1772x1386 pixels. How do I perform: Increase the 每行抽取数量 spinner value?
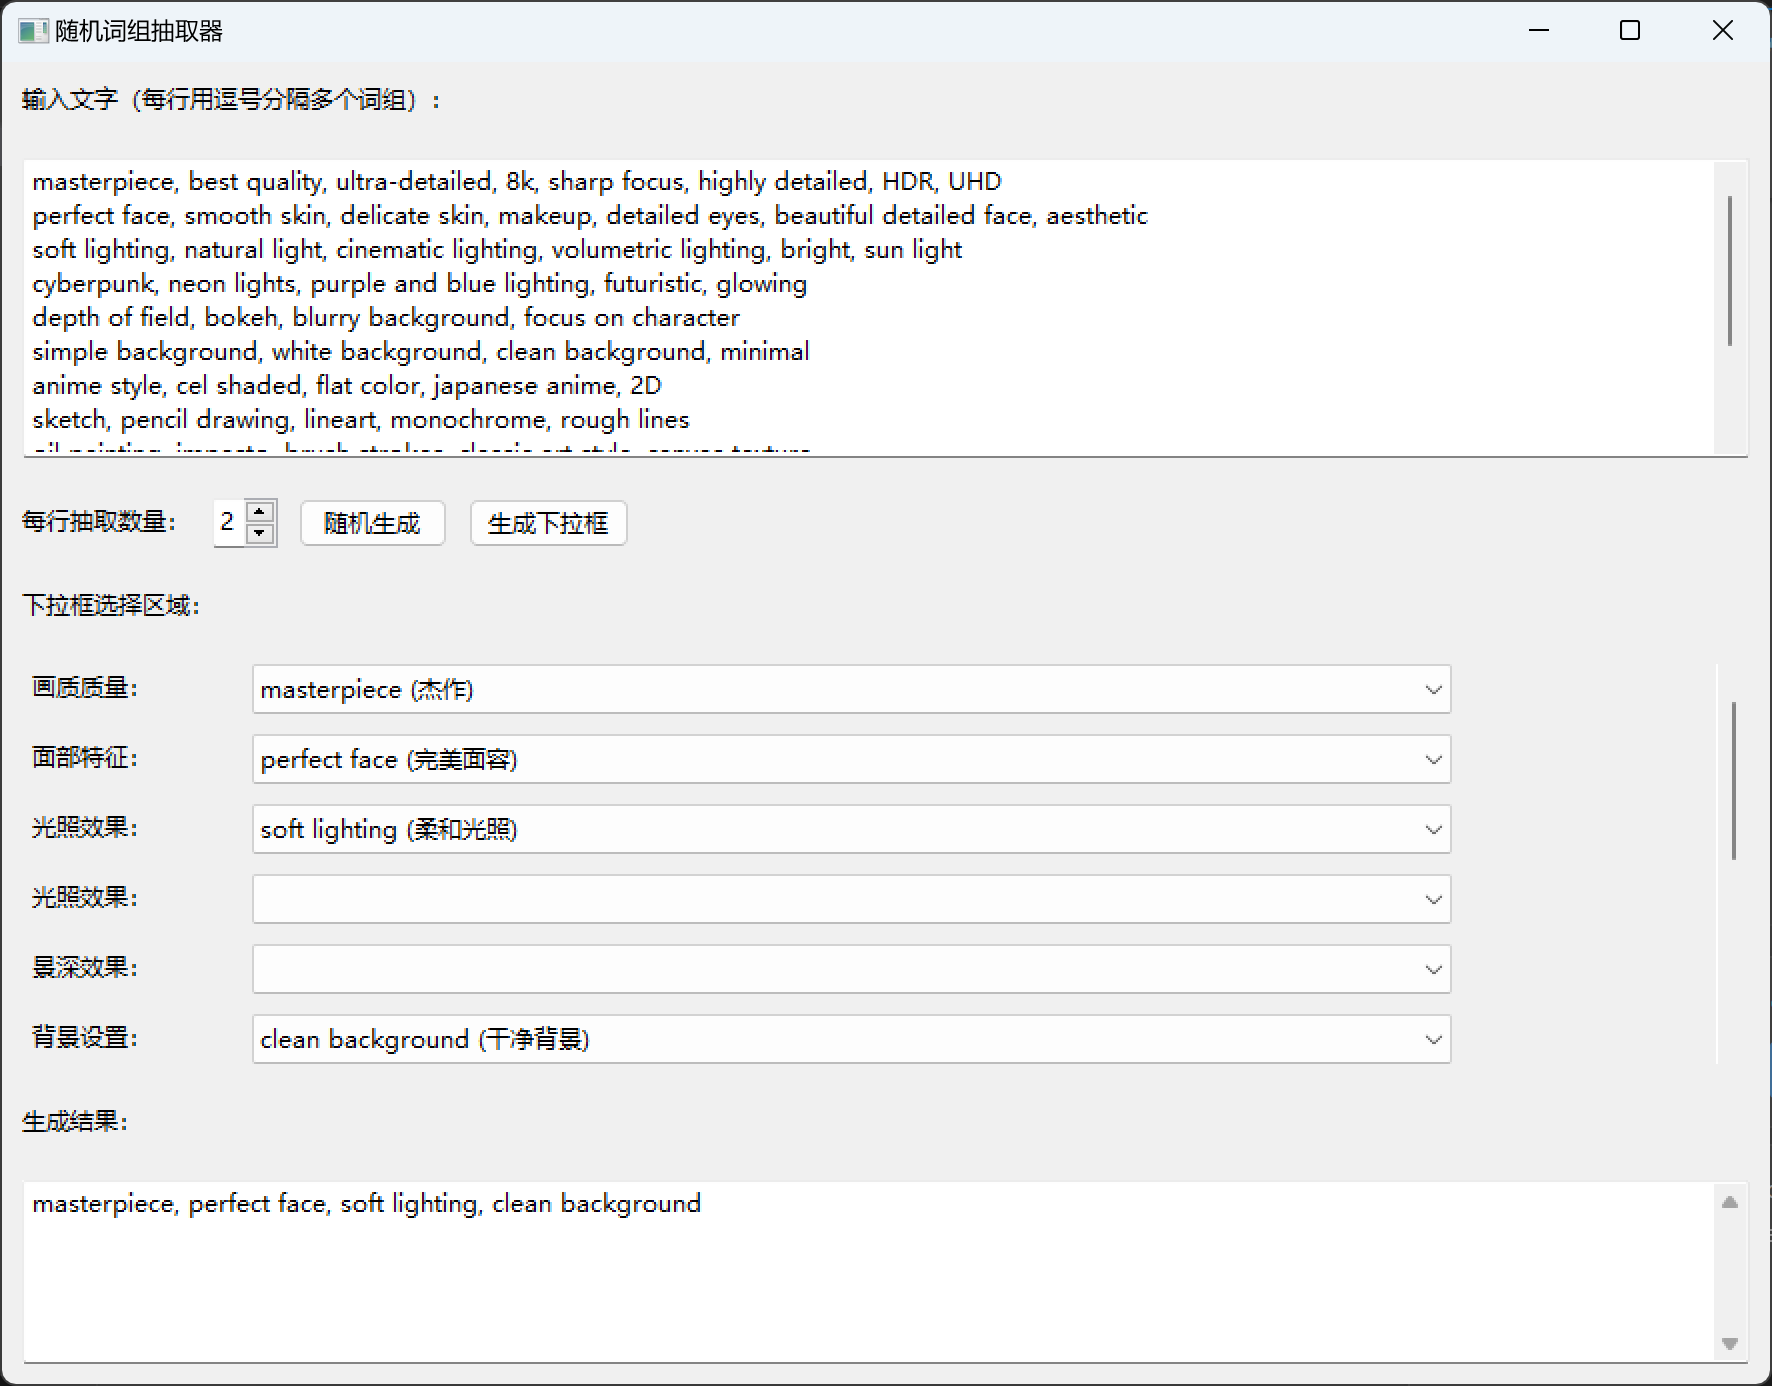[260, 511]
